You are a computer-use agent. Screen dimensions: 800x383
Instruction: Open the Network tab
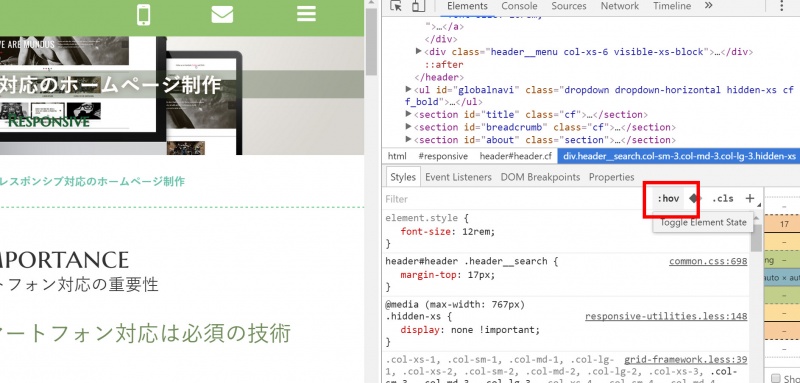click(x=619, y=6)
